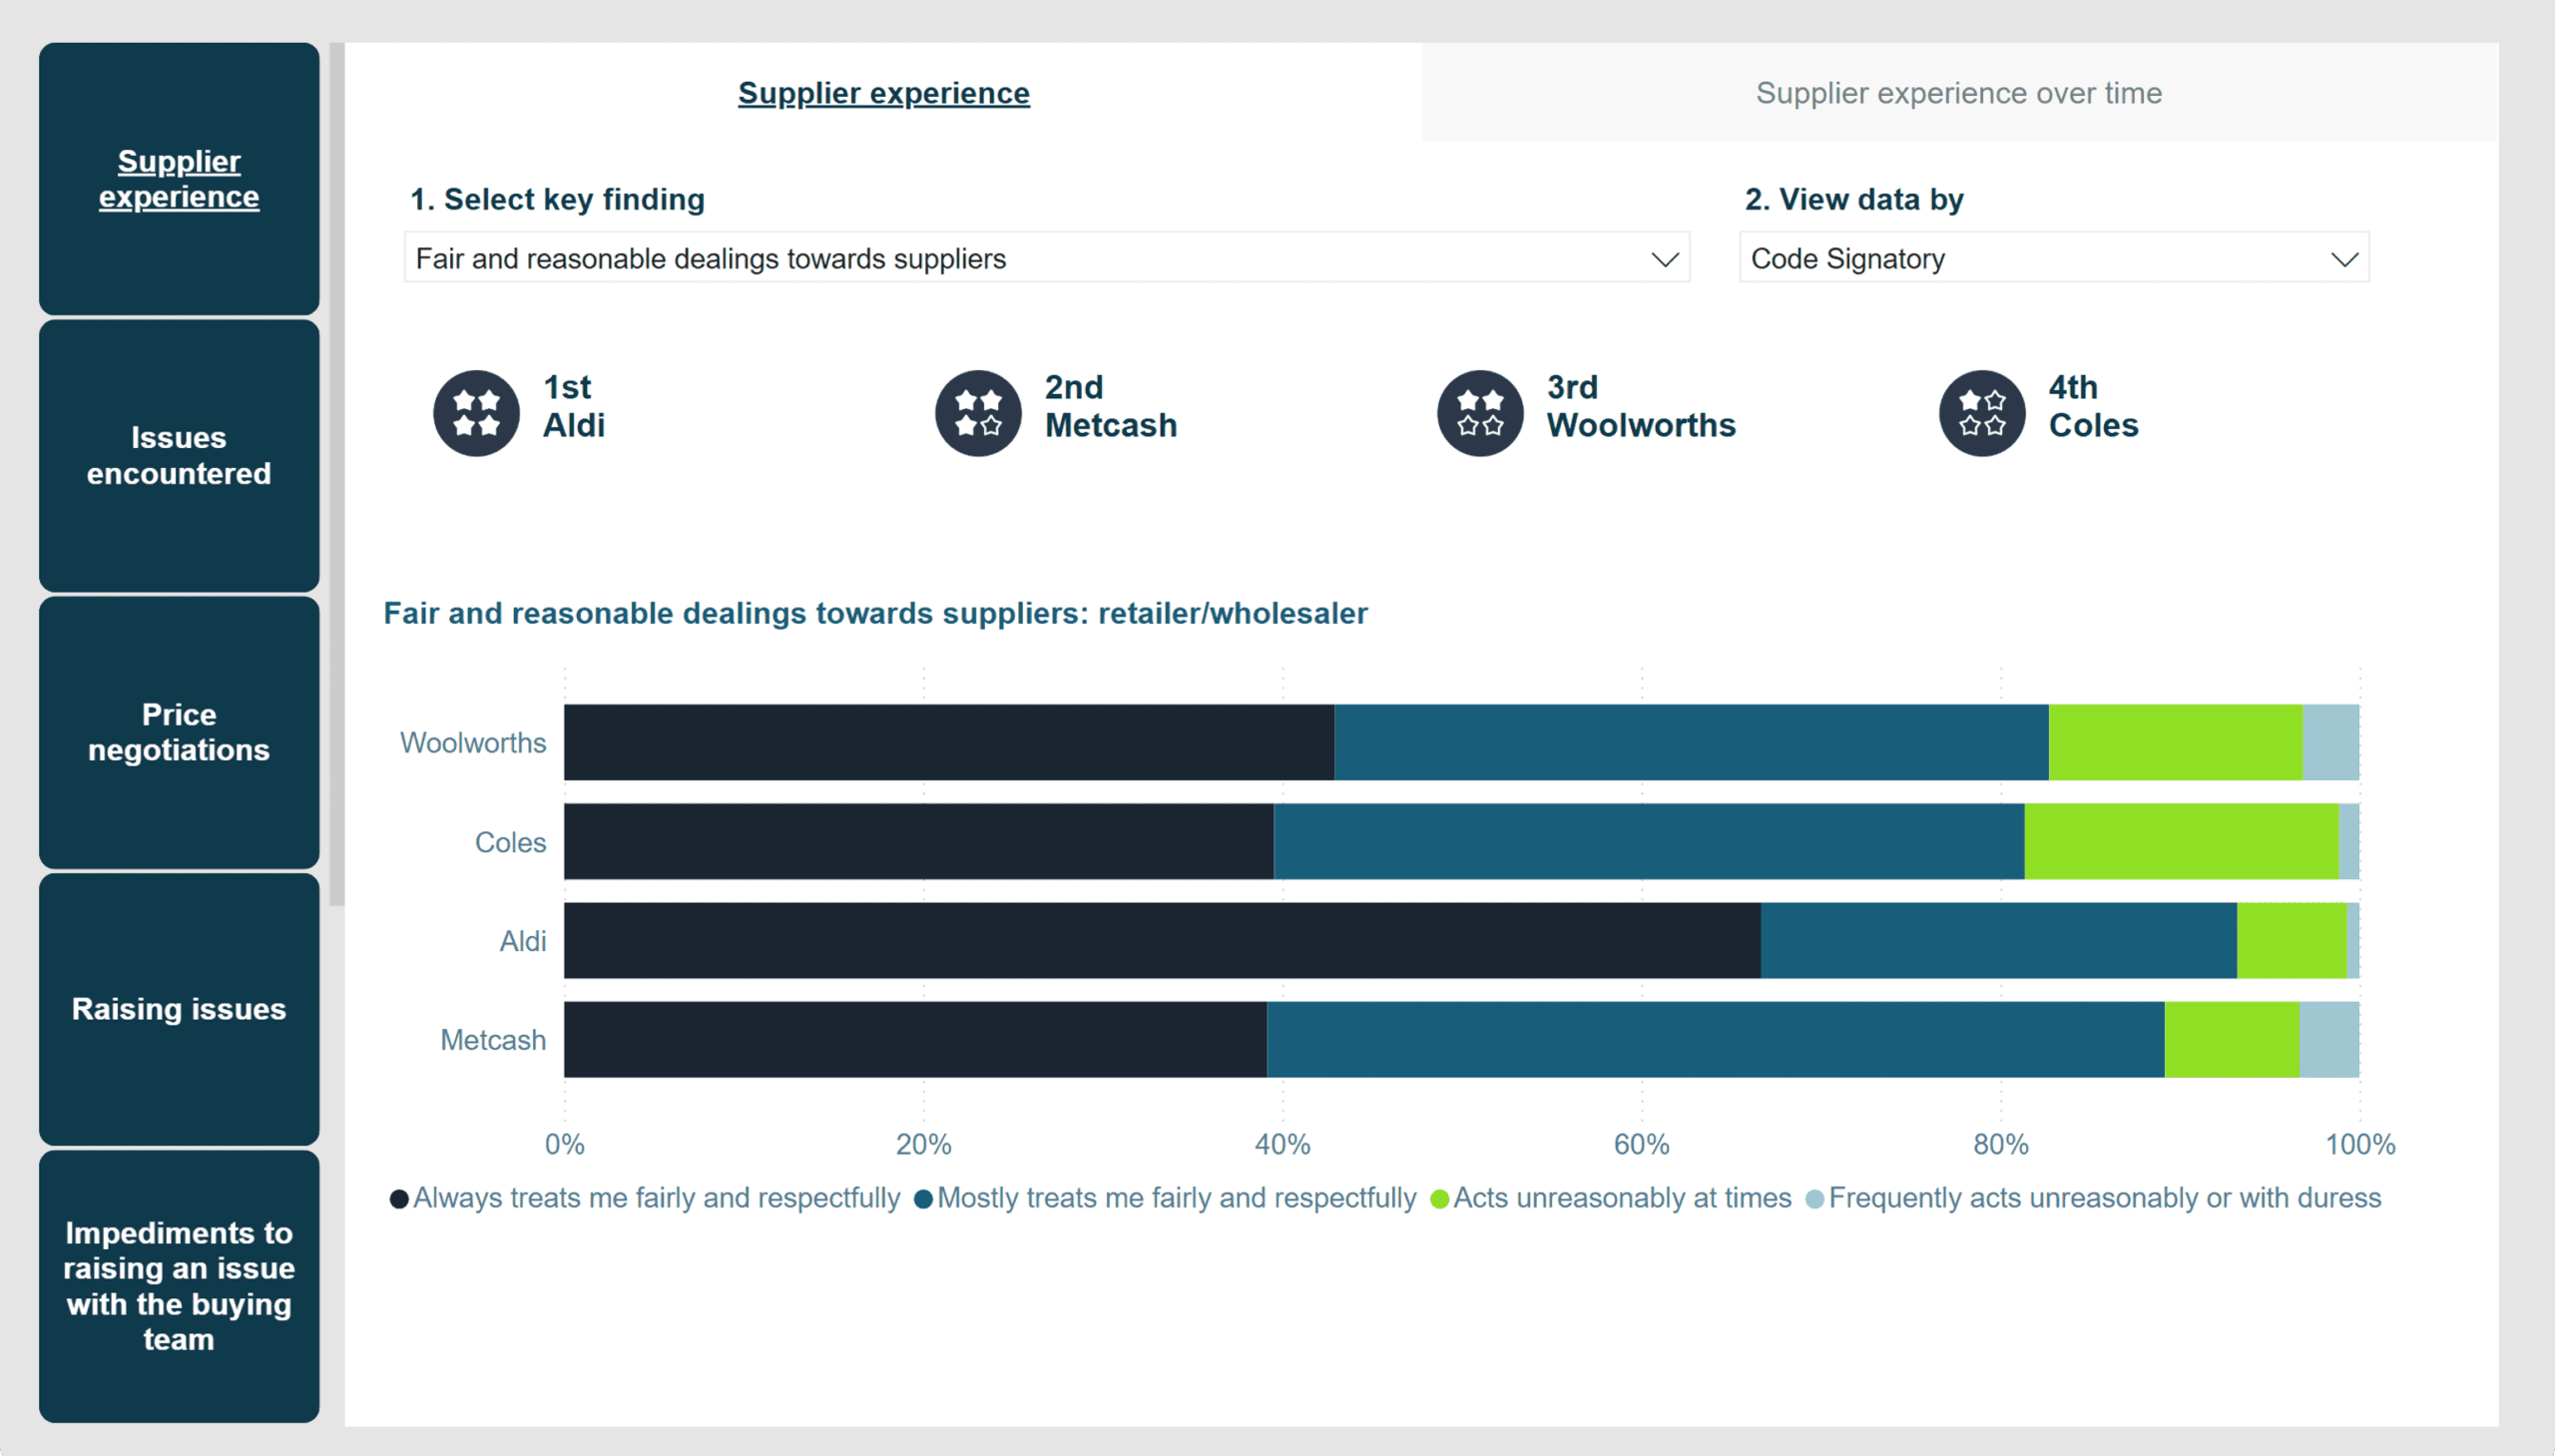Open the Issues encountered section

pyautogui.click(x=179, y=456)
